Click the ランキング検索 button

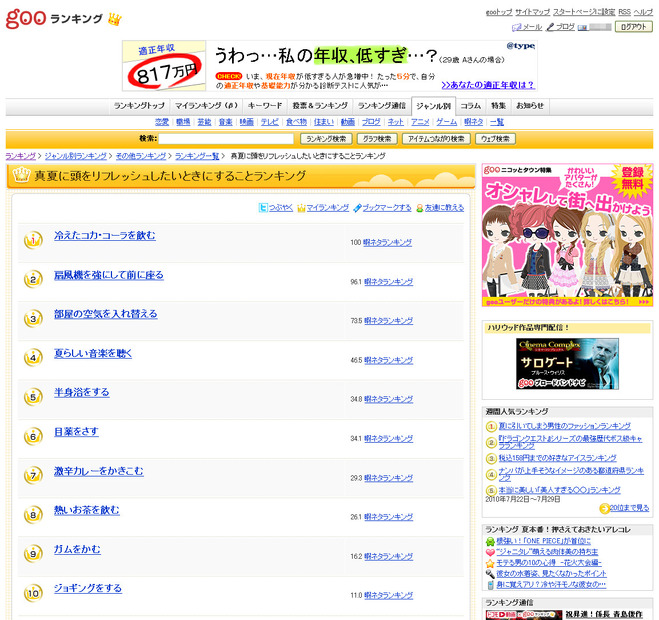(326, 139)
